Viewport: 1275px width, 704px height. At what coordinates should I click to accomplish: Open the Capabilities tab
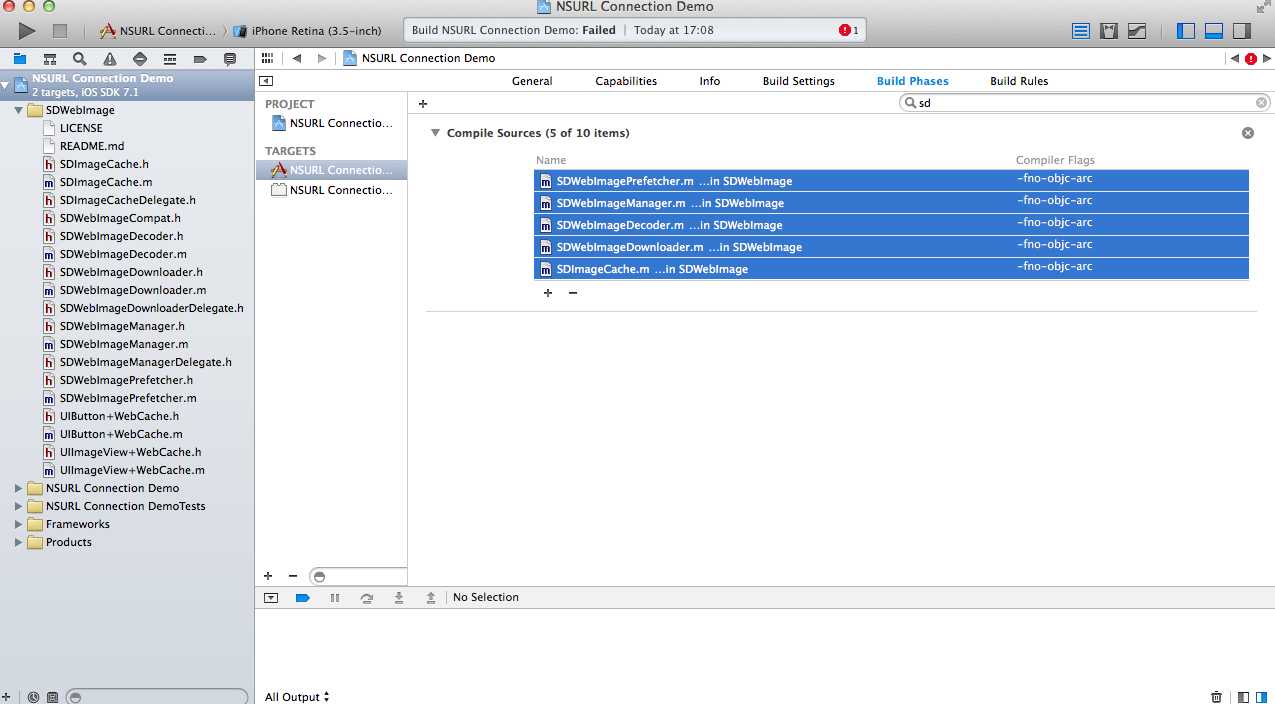(x=626, y=81)
